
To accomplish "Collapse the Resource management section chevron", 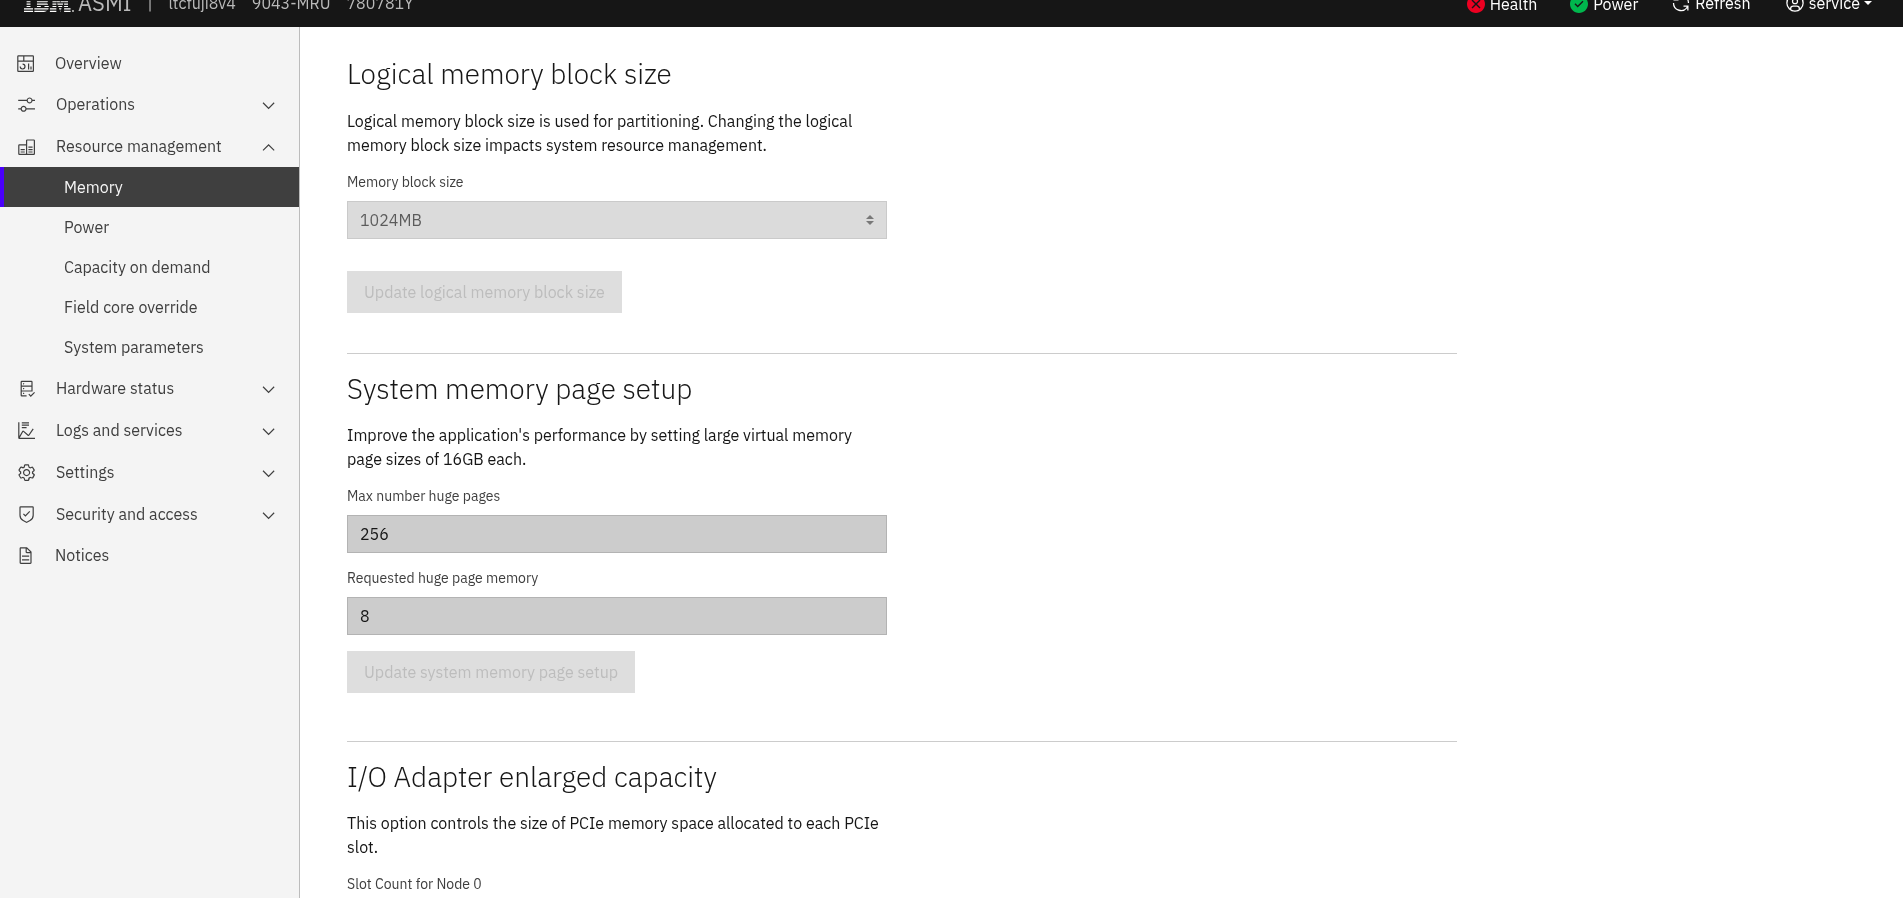I will [x=268, y=147].
